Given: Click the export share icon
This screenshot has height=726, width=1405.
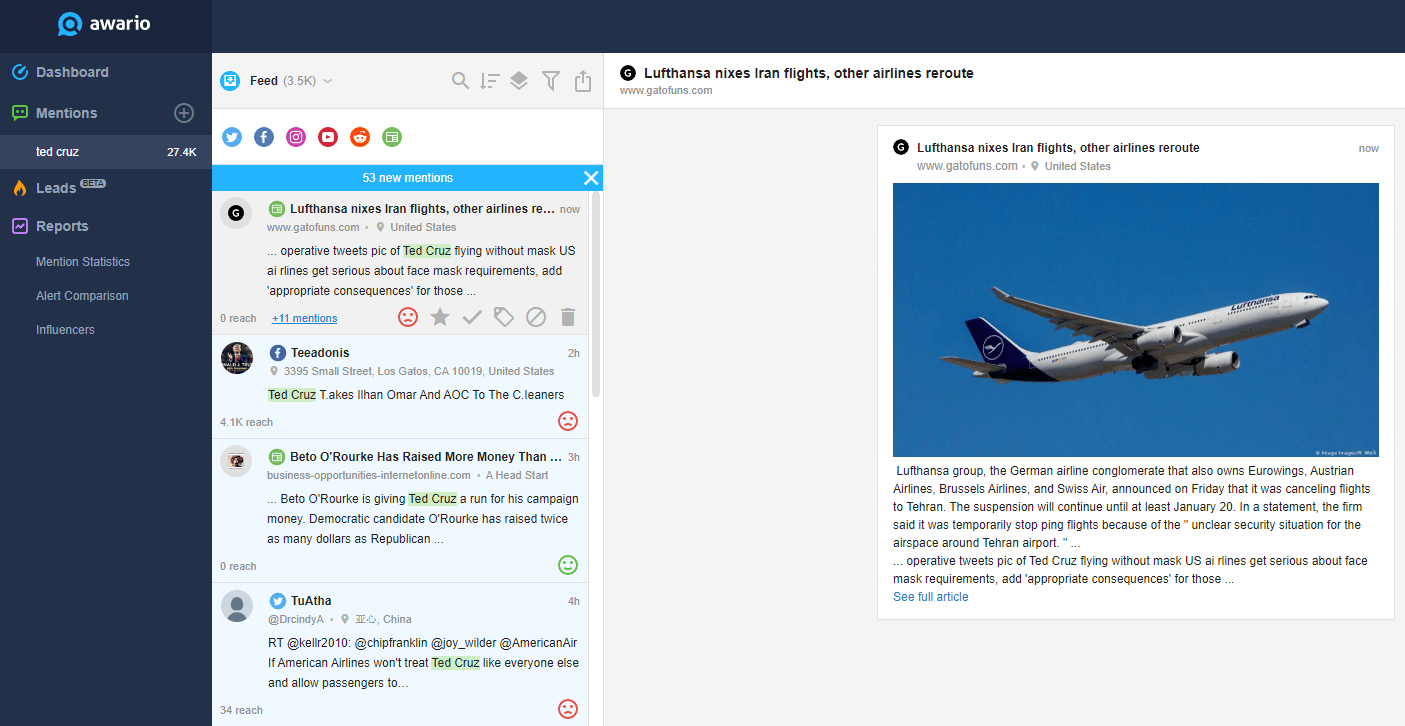Looking at the screenshot, I should pos(583,81).
